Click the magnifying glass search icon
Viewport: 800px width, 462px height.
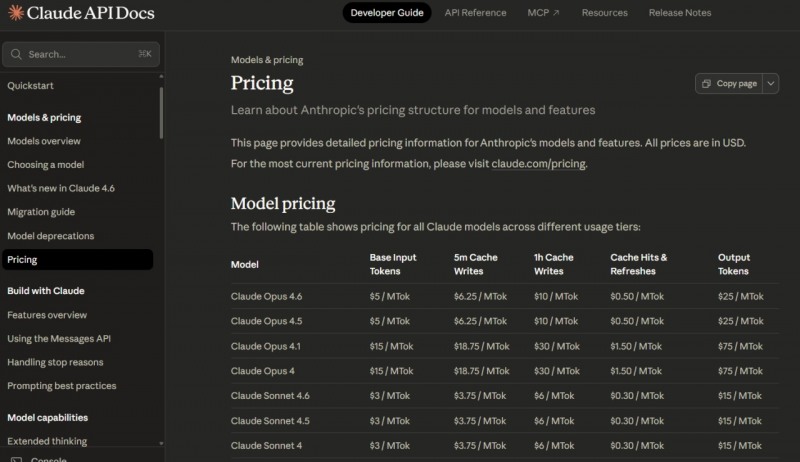pyautogui.click(x=16, y=54)
